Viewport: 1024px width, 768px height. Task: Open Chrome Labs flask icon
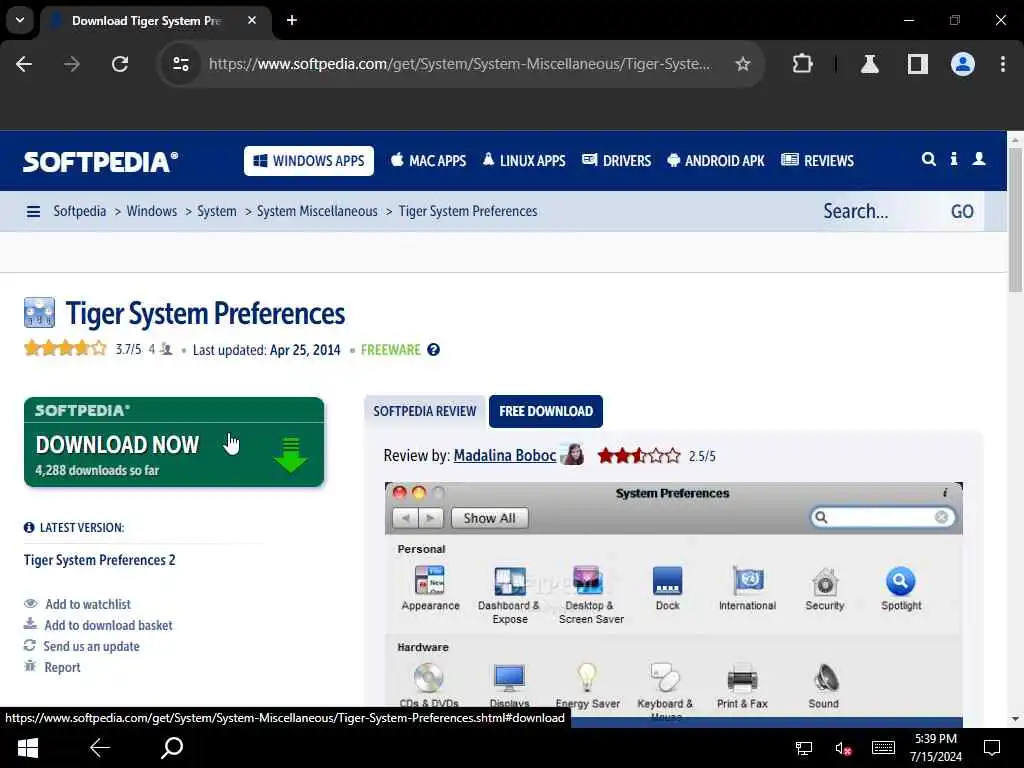click(869, 64)
